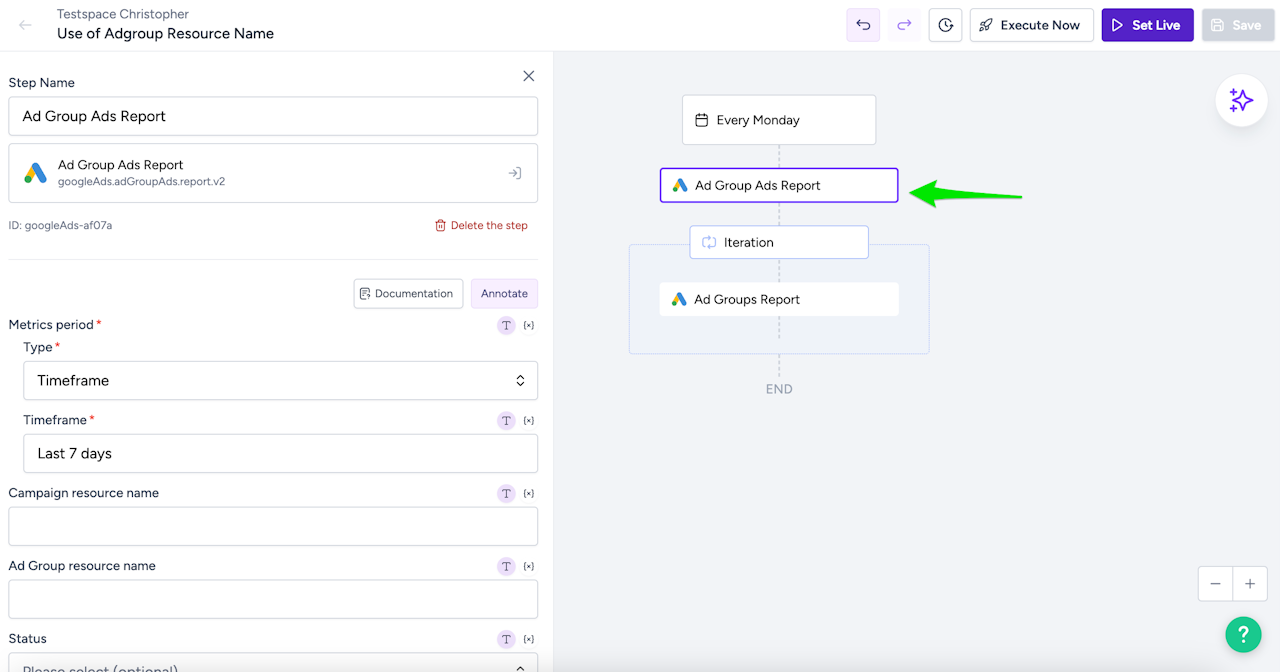Click the undo arrow icon
The image size is (1280, 672).
[x=863, y=25]
